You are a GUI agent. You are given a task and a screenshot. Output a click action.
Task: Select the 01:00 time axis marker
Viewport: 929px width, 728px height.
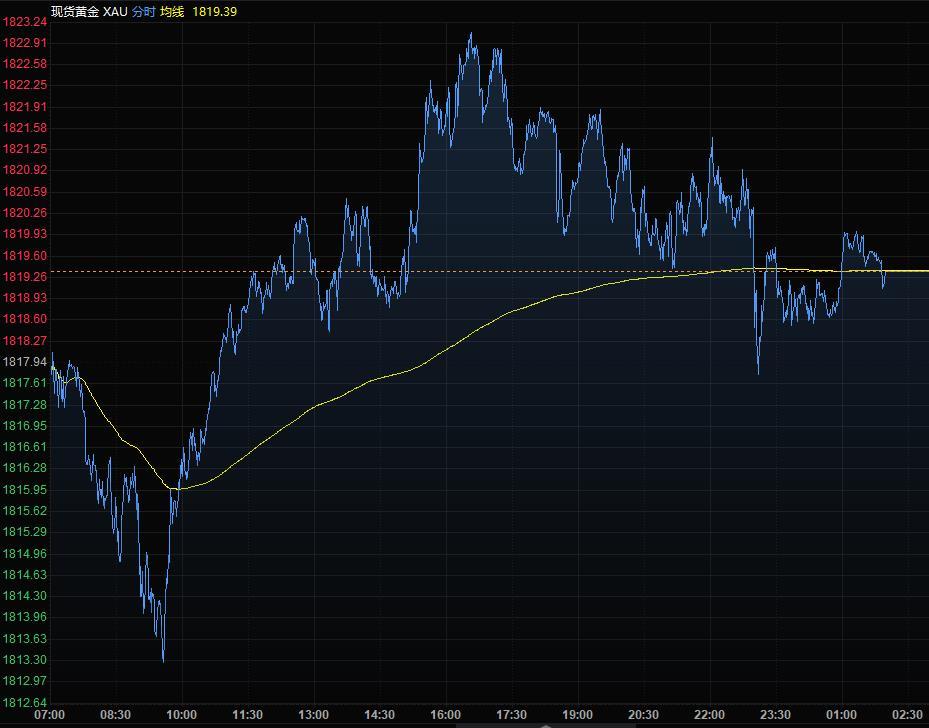(841, 715)
